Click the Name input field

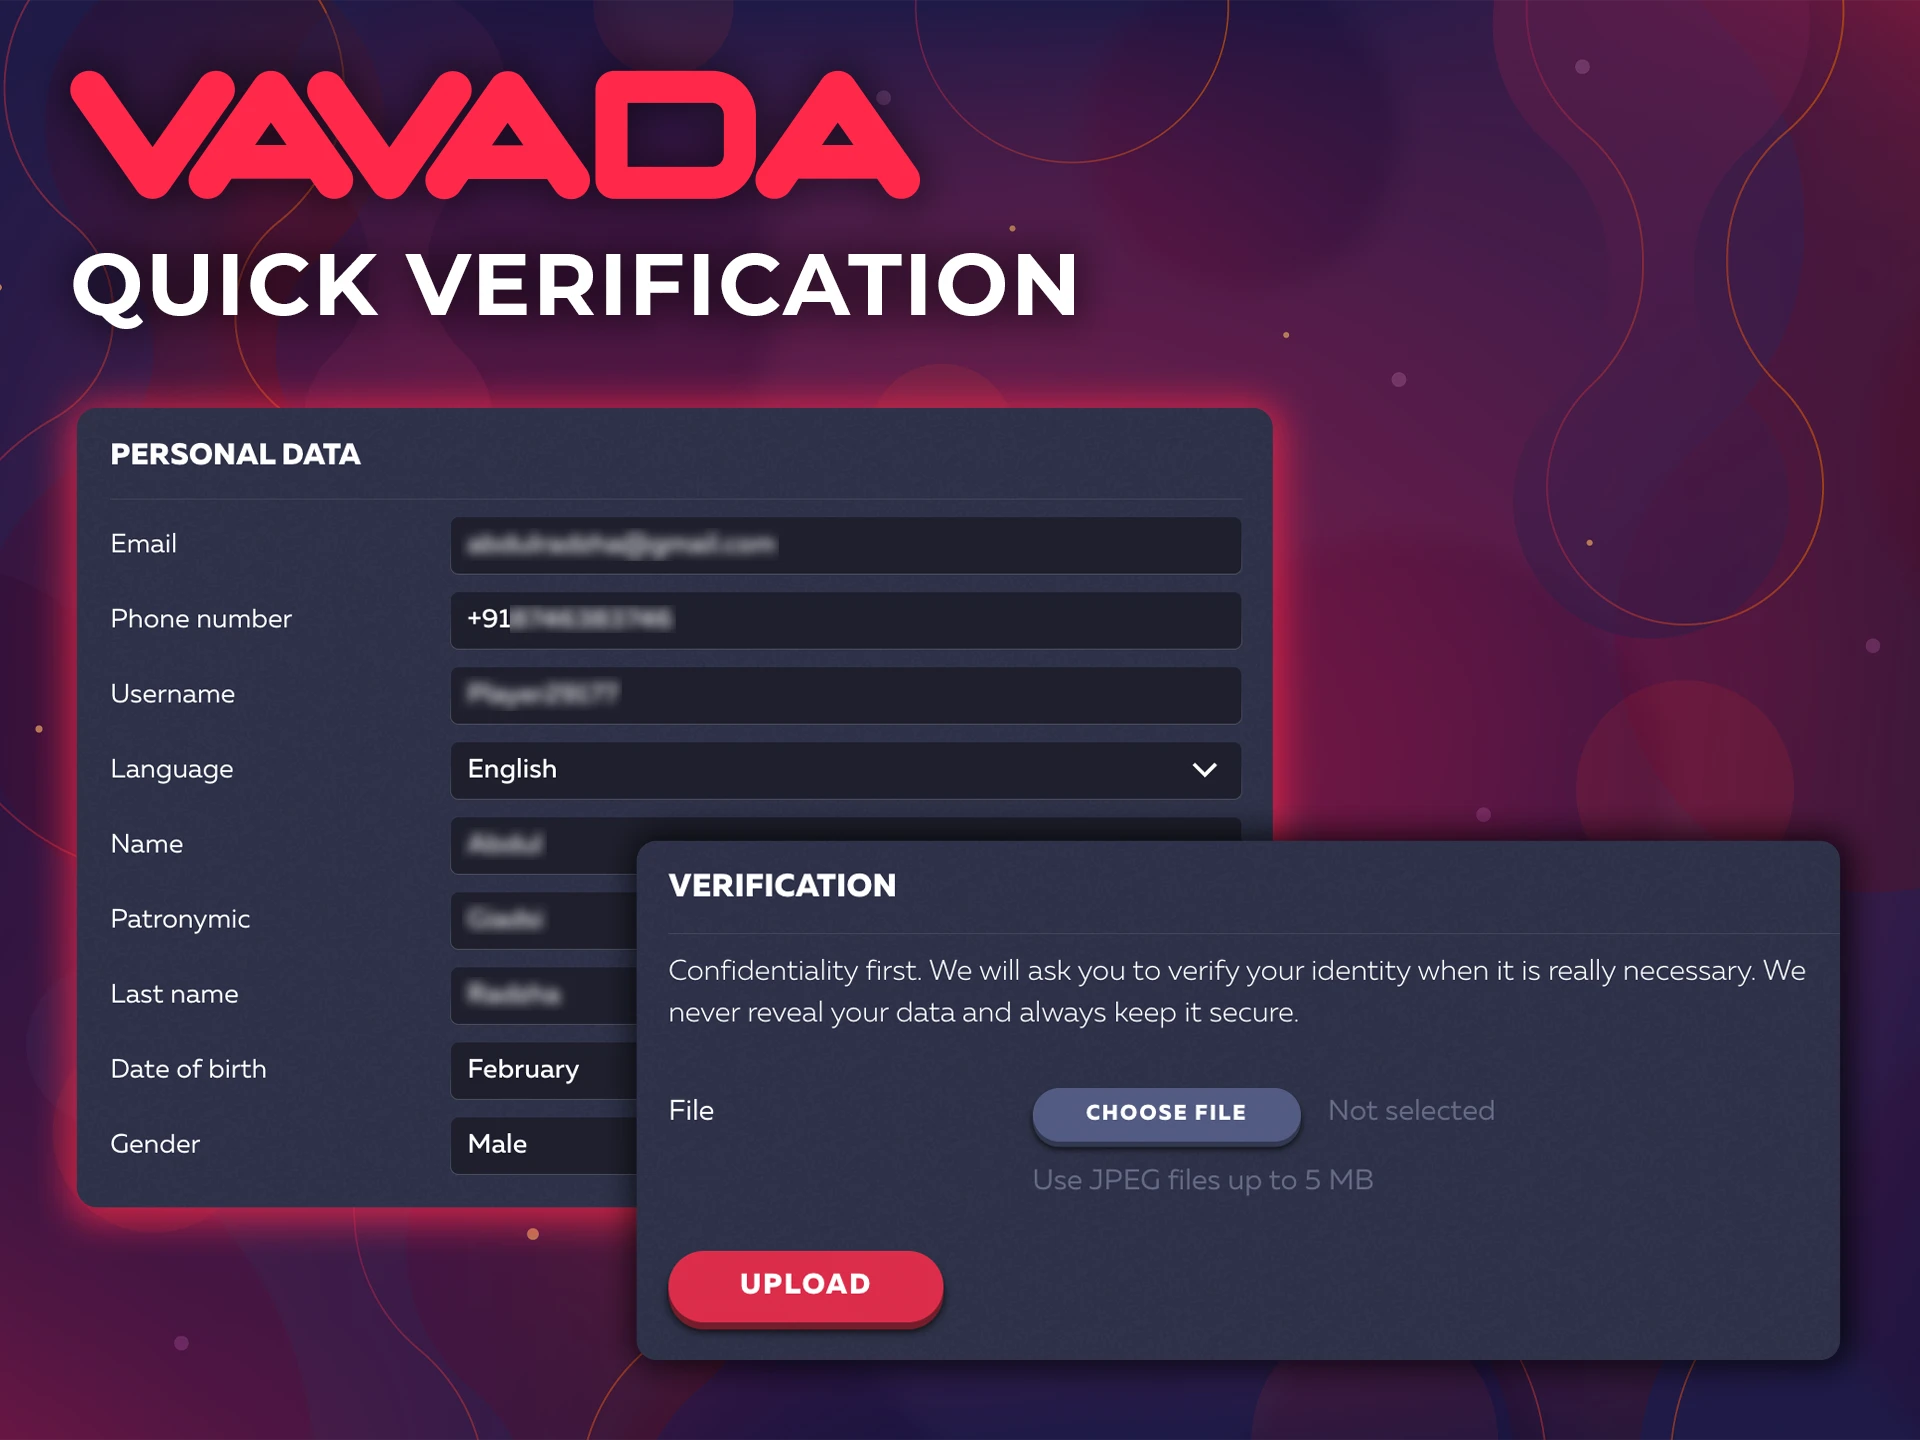click(545, 844)
